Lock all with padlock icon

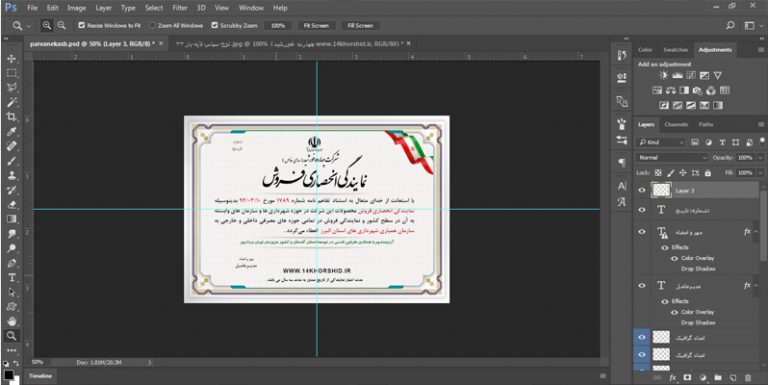(707, 173)
